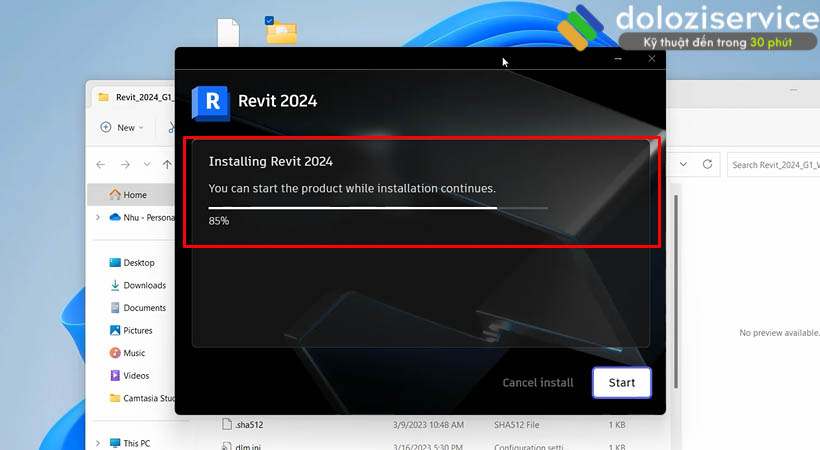Image resolution: width=820 pixels, height=450 pixels.
Task: Go back in File Explorer navigation
Action: (100, 164)
